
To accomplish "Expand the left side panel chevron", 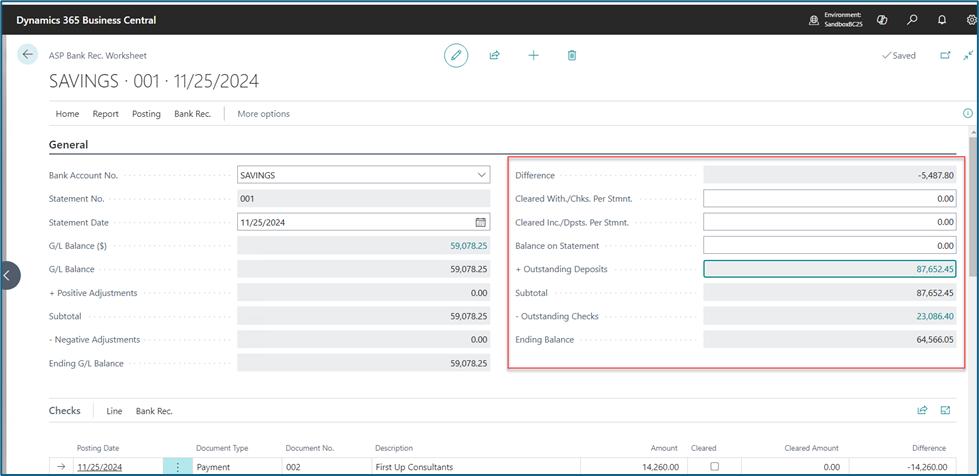I will click(7, 275).
